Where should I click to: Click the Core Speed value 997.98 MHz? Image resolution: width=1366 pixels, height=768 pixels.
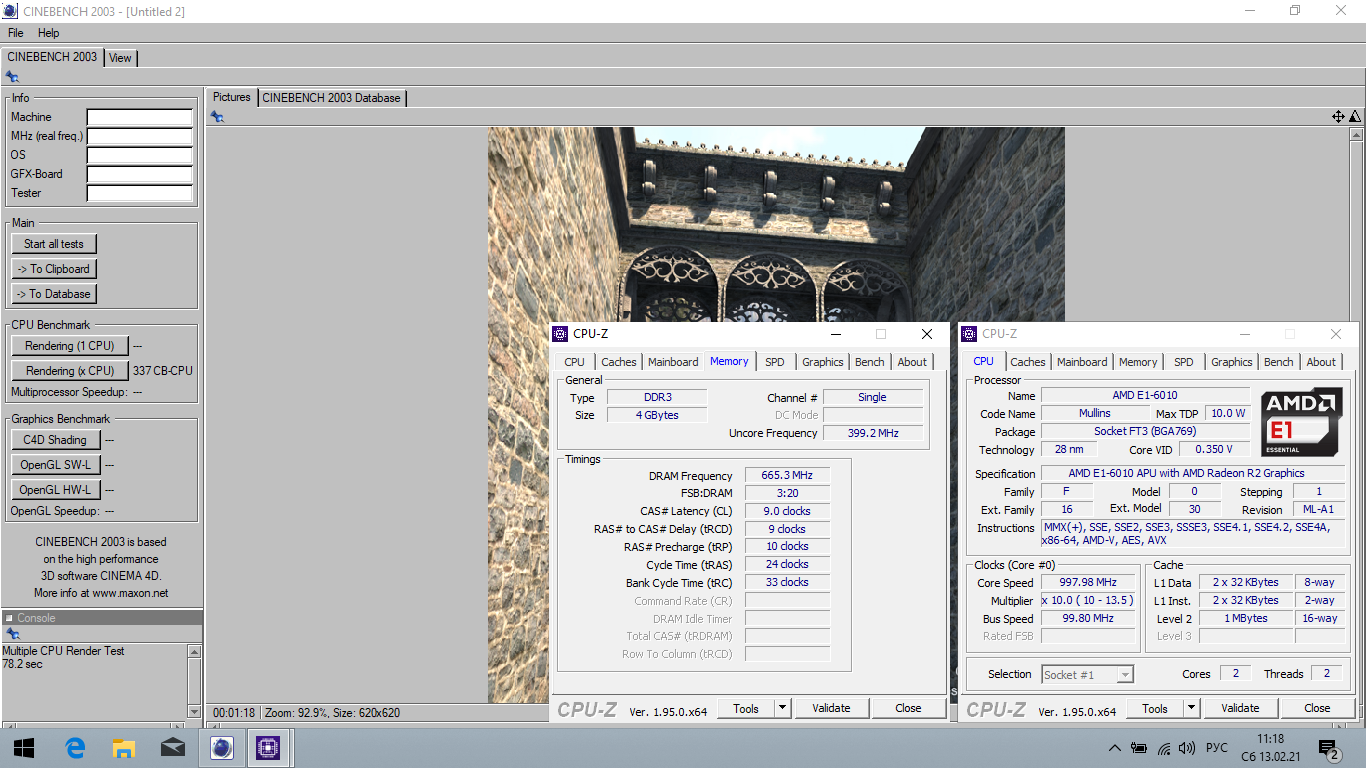(x=1090, y=583)
